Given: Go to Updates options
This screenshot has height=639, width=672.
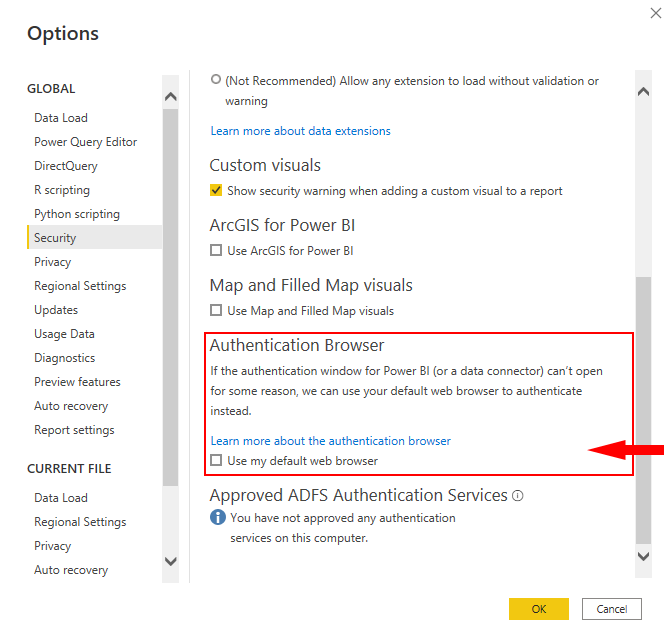Looking at the screenshot, I should click(x=56, y=310).
